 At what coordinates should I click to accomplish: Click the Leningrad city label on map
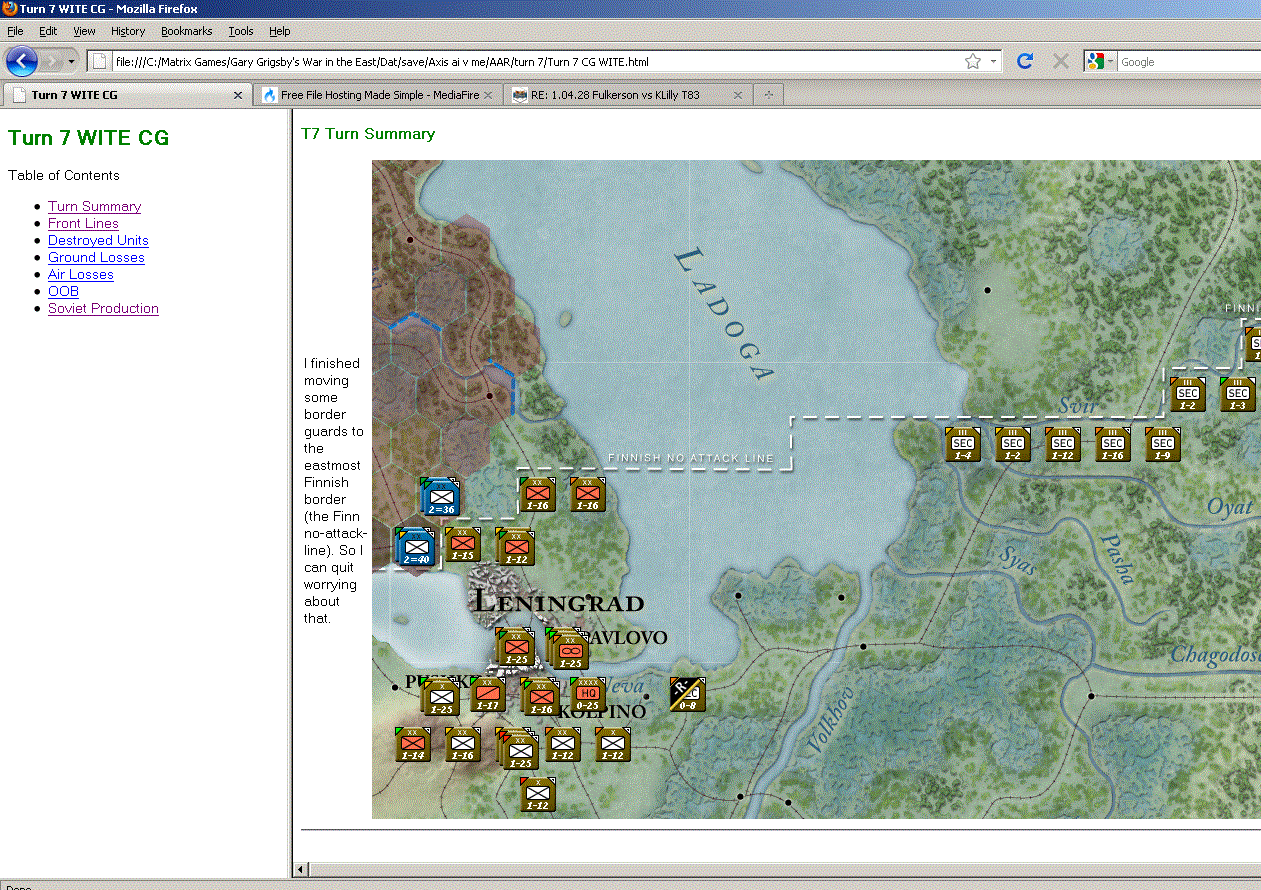(x=558, y=602)
